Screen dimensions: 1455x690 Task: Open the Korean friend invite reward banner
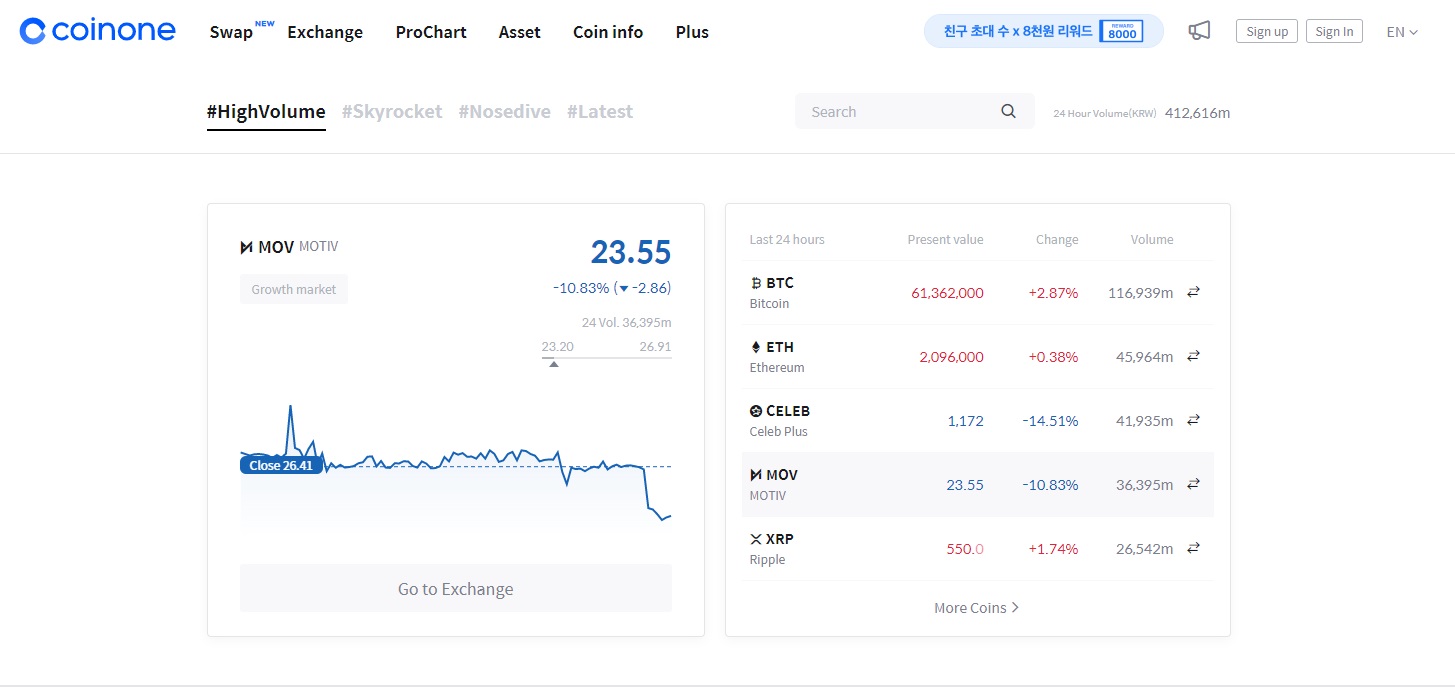(1044, 31)
